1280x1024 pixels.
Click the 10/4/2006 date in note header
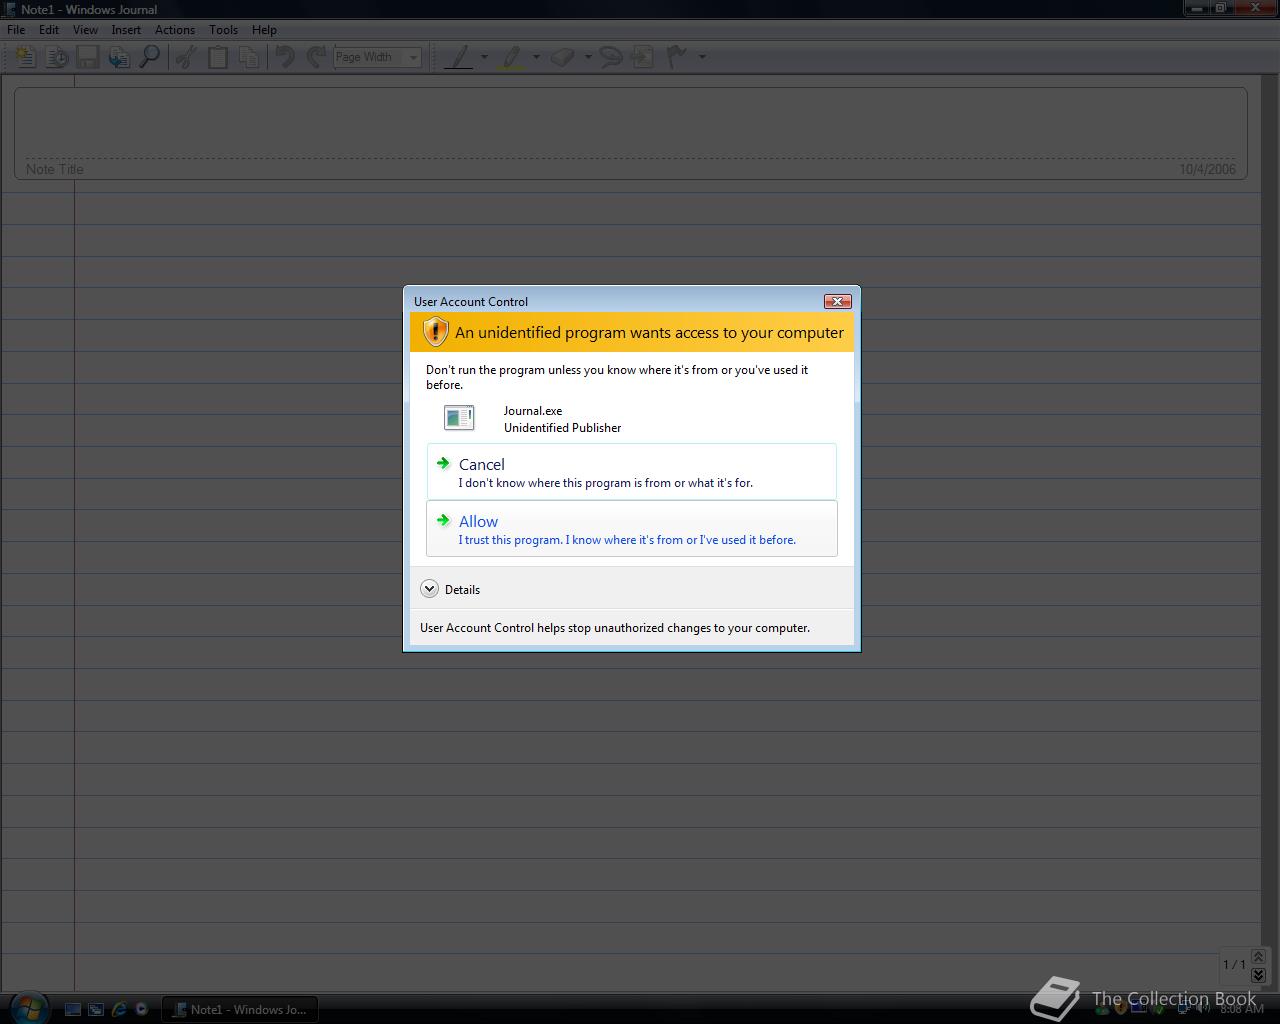pyautogui.click(x=1207, y=169)
